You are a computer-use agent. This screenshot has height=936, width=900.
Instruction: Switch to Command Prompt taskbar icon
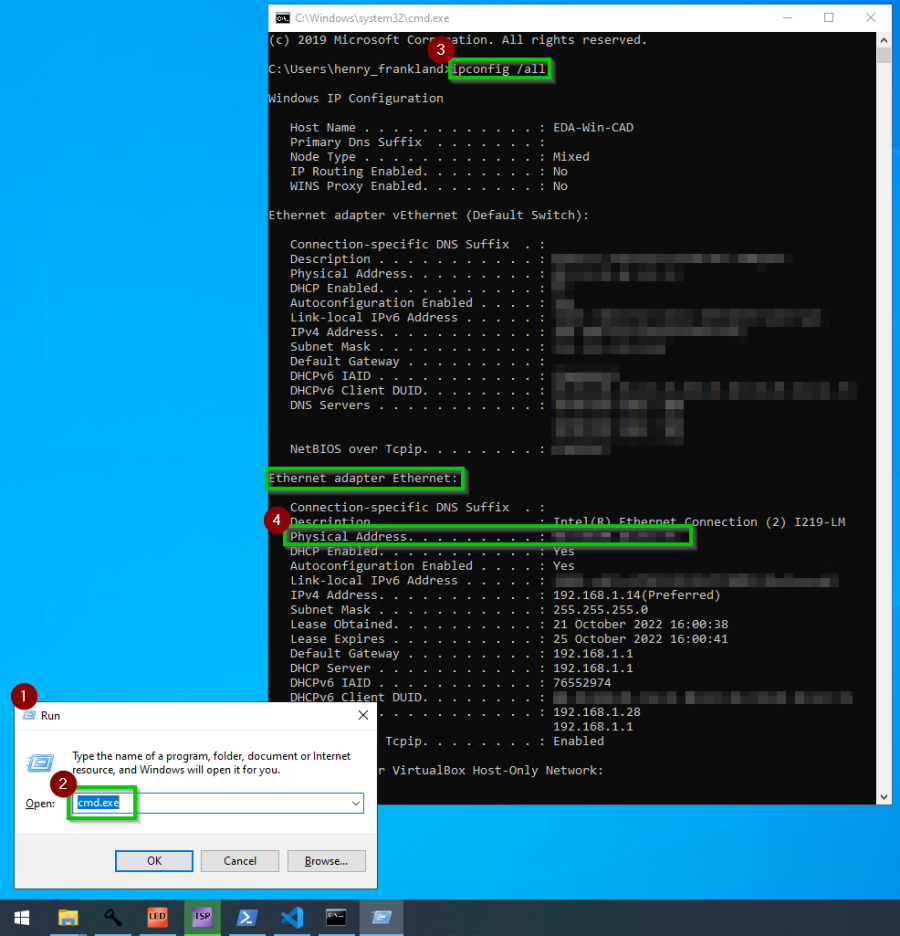click(336, 916)
